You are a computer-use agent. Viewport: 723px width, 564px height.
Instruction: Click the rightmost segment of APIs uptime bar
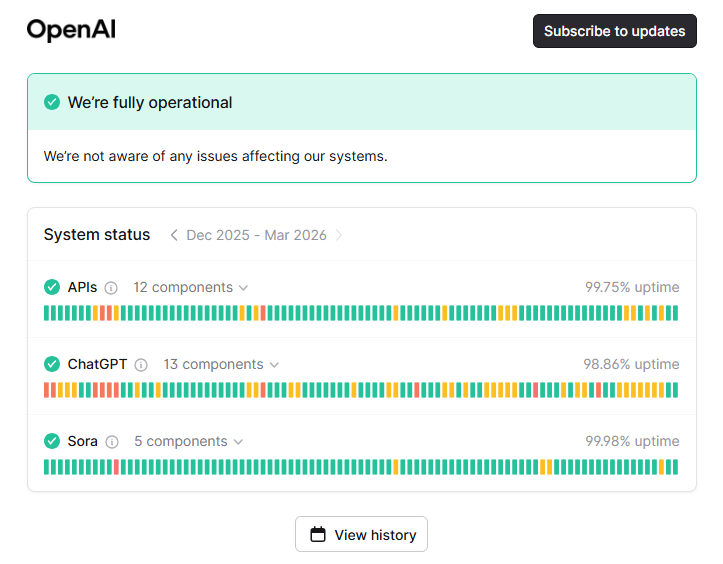[x=674, y=313]
